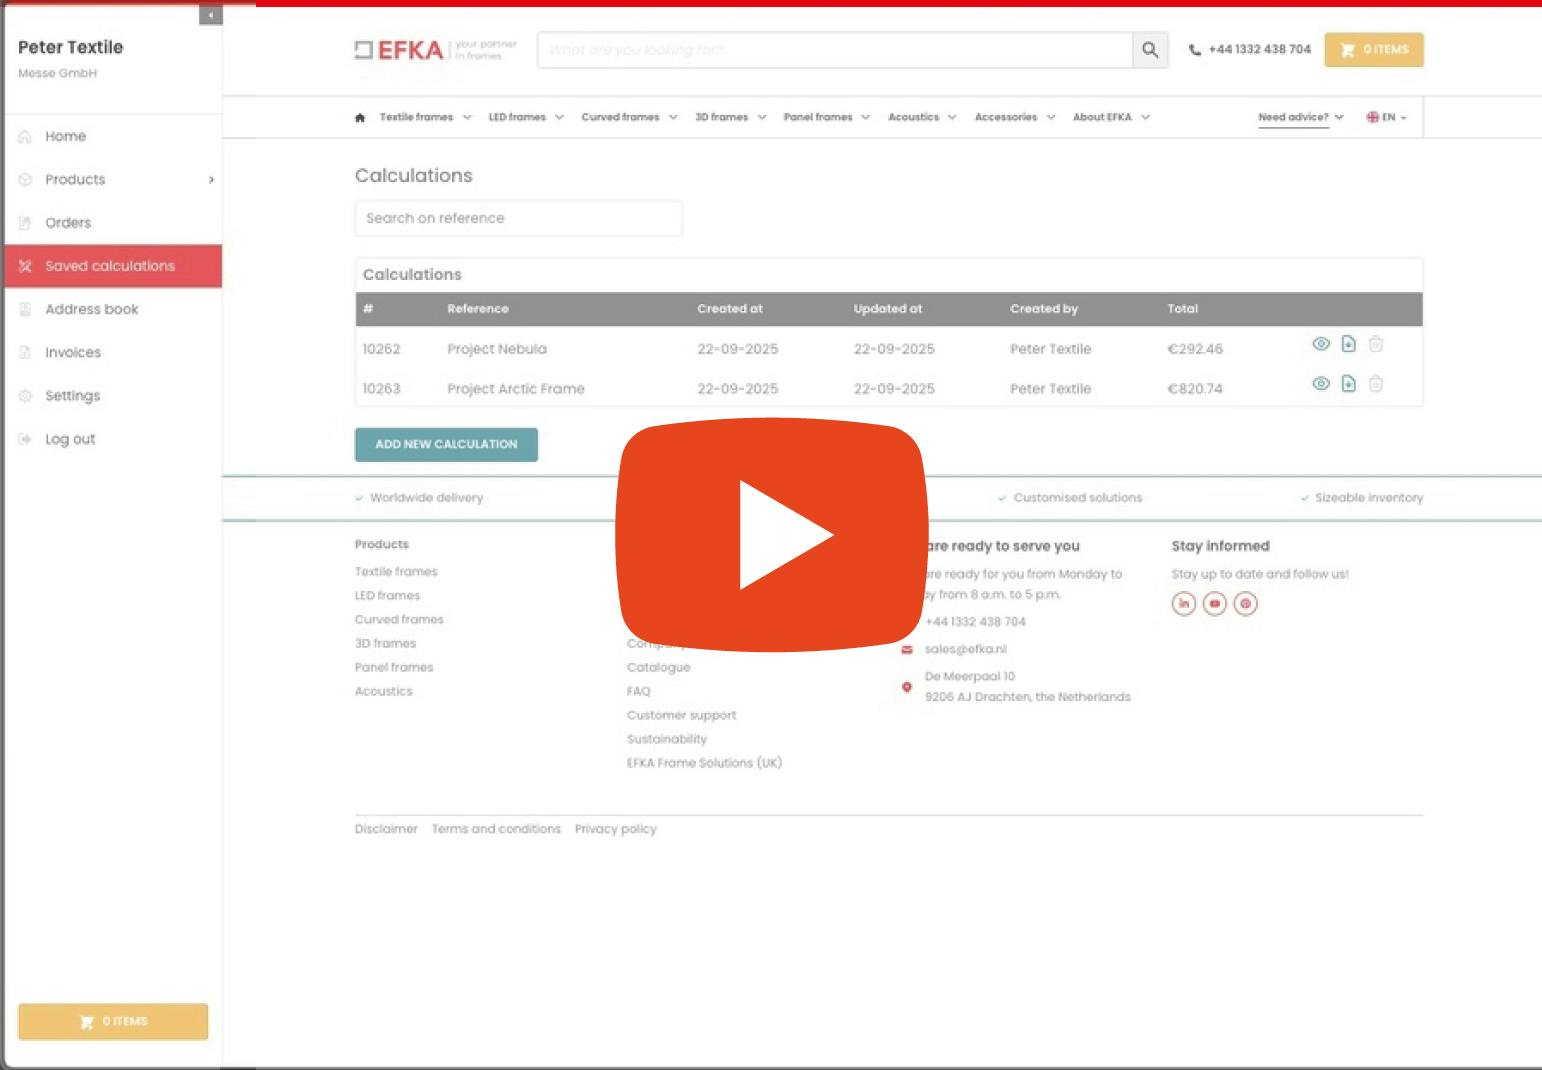Open the EN language selector
The height and width of the screenshot is (1070, 1542).
[1387, 117]
